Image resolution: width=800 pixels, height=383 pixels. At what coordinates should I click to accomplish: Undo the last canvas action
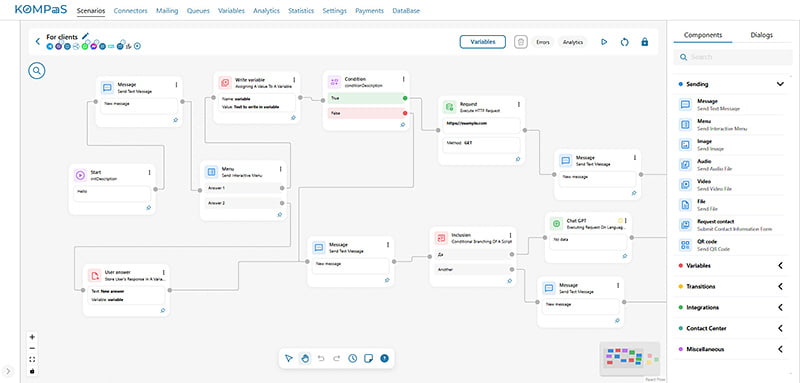tap(321, 359)
